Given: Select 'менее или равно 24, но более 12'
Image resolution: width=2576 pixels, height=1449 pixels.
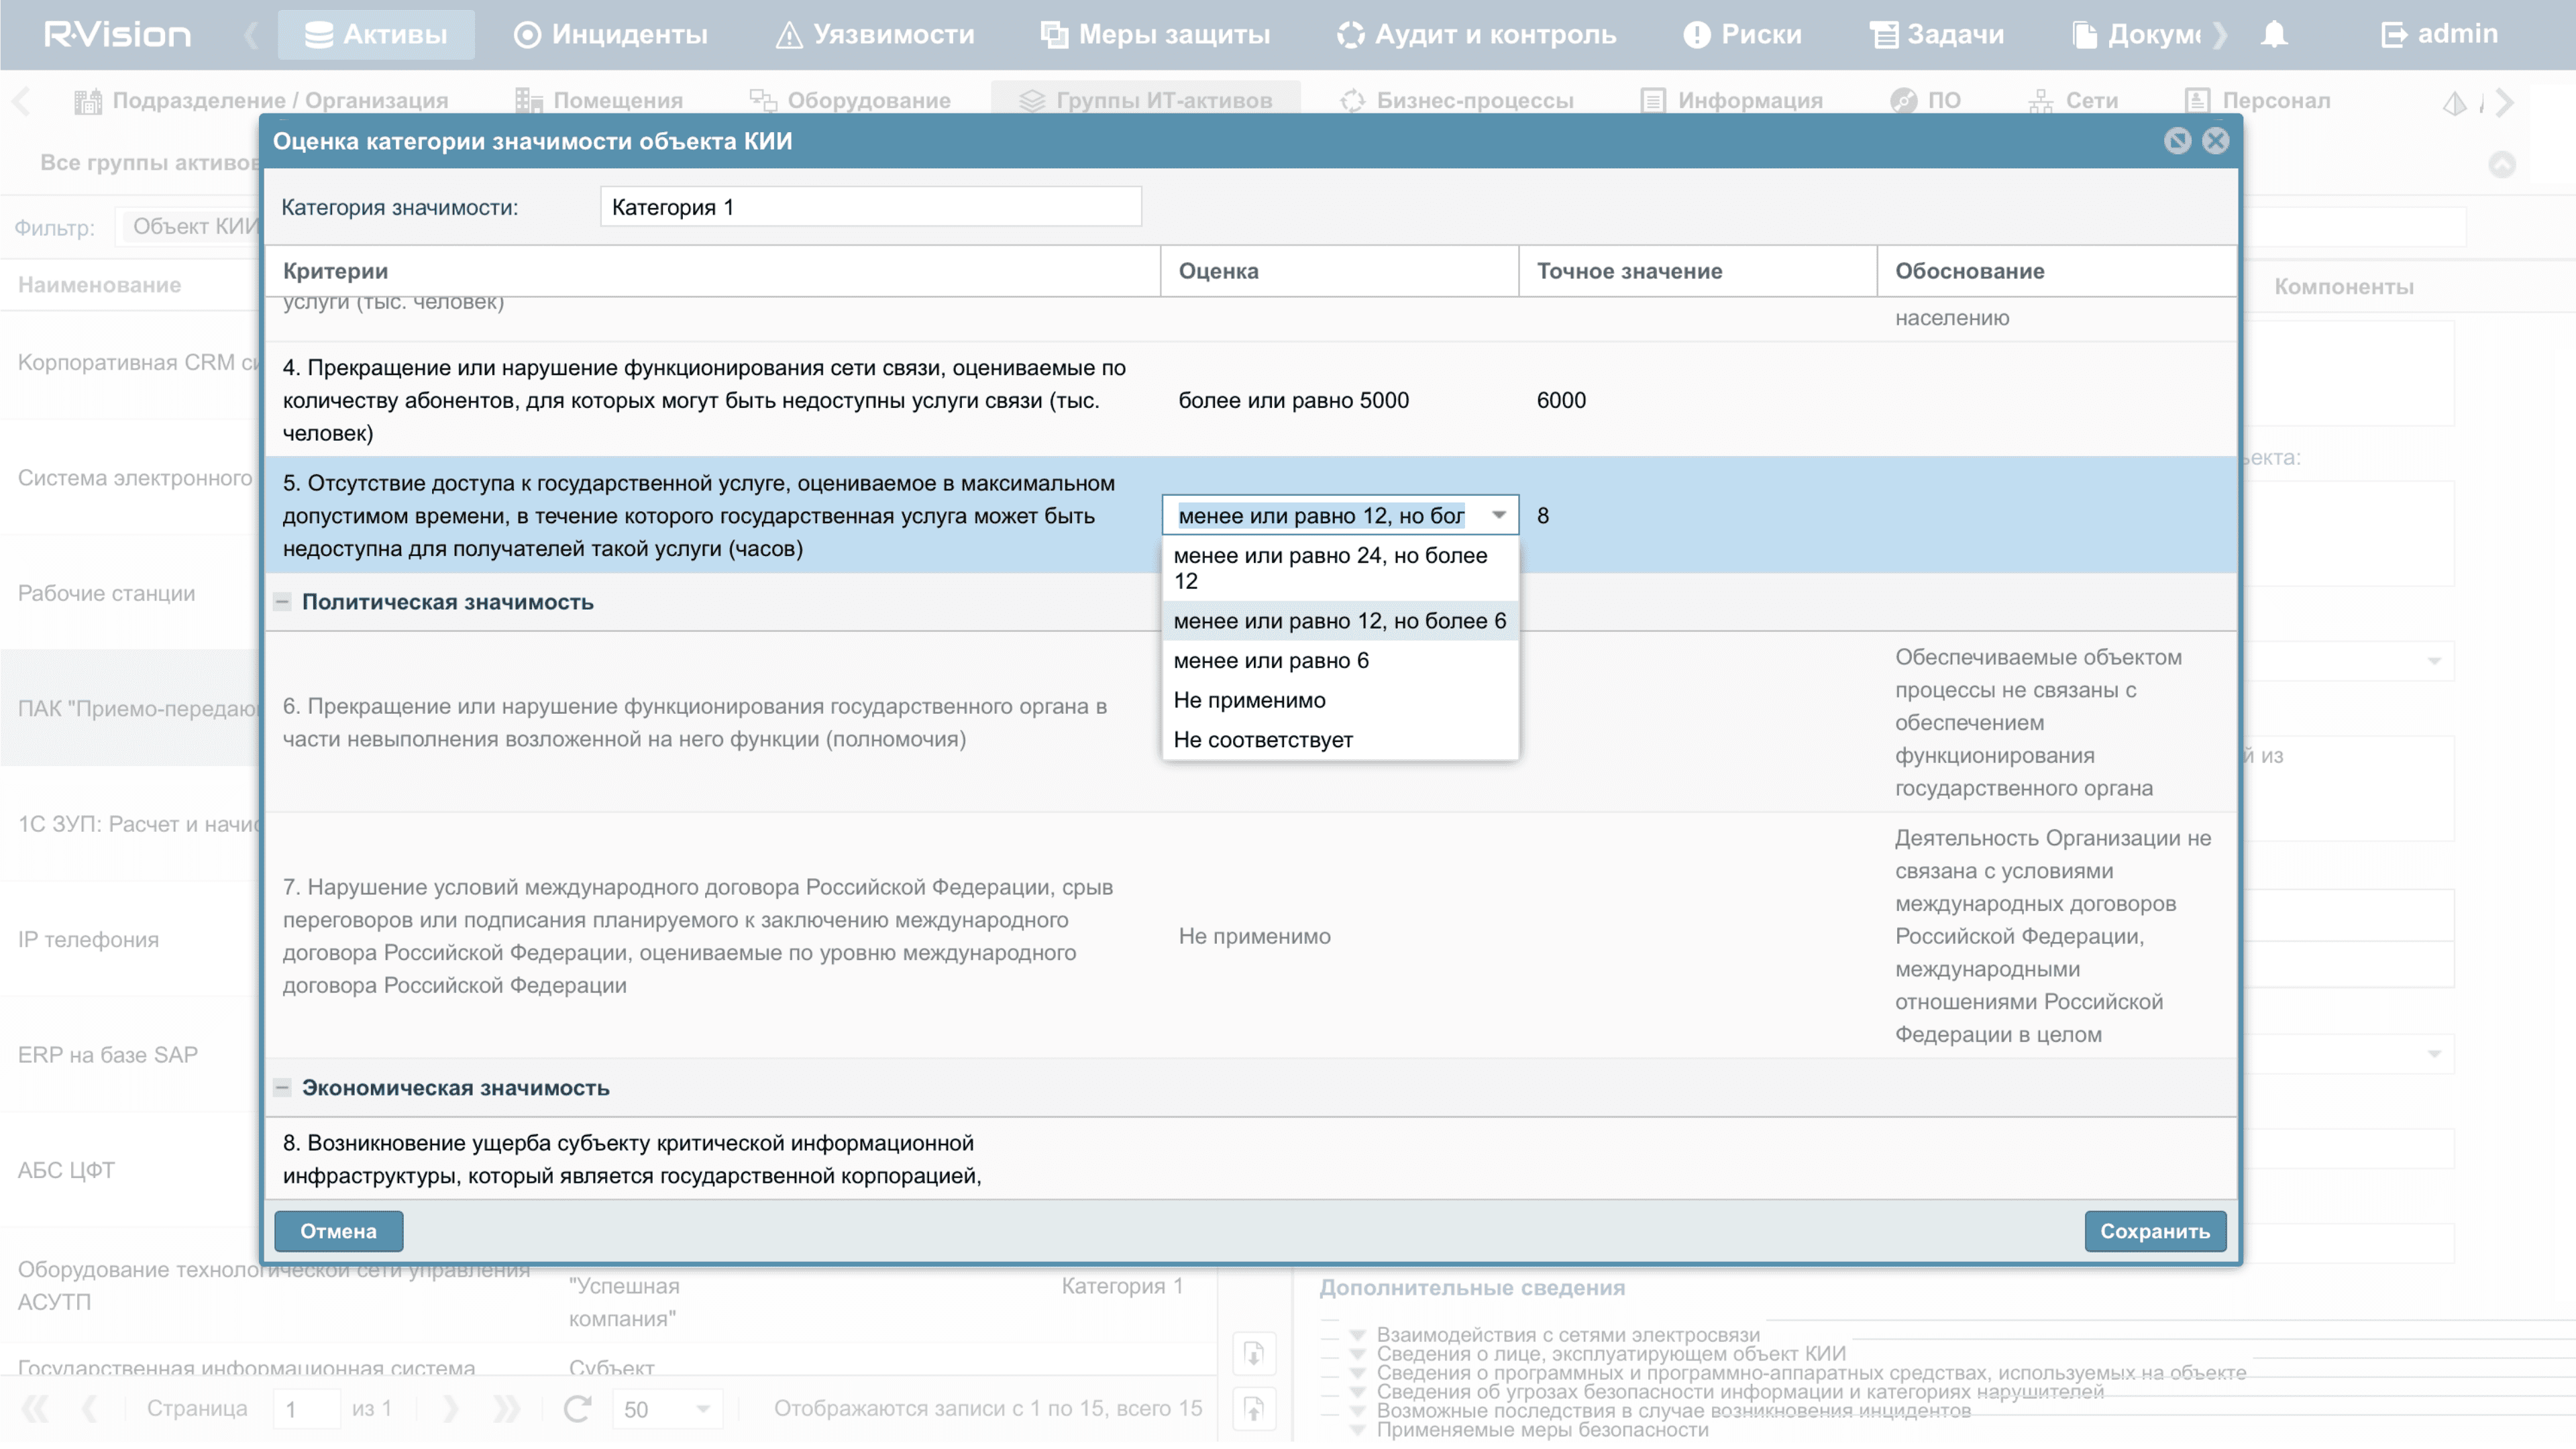Looking at the screenshot, I should click(x=1340, y=568).
